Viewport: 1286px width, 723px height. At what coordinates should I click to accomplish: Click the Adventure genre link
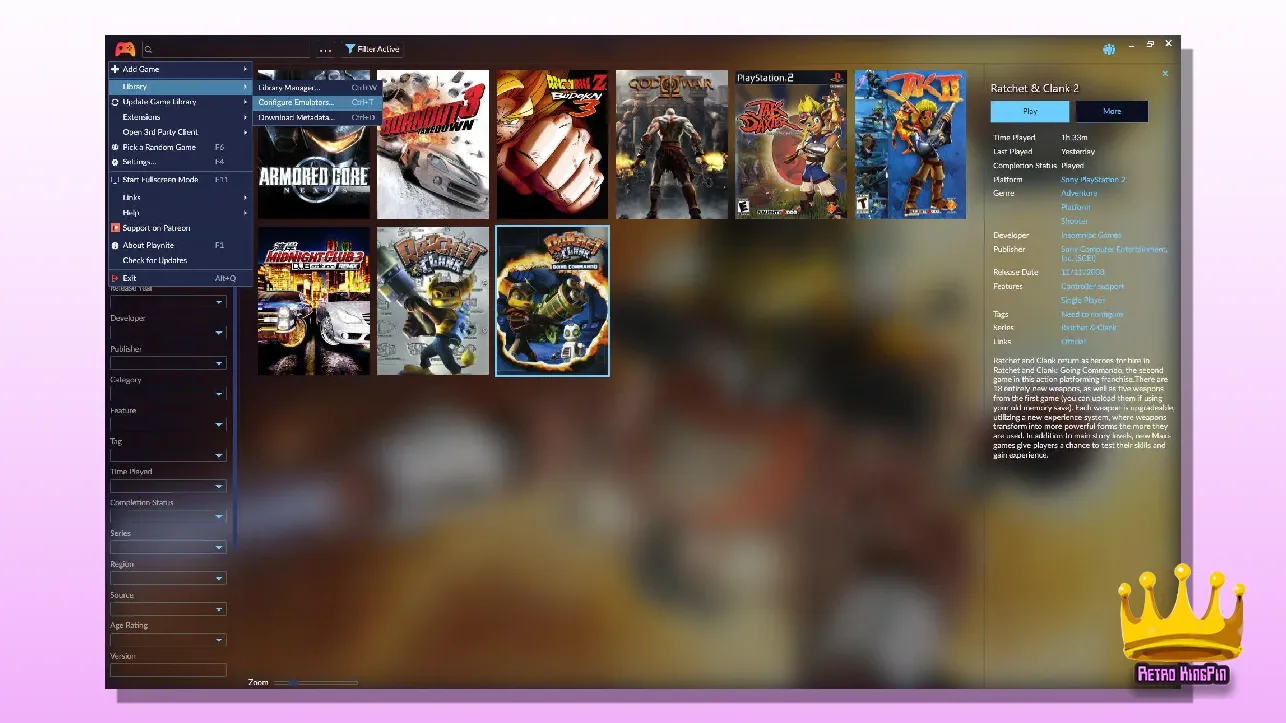pyautogui.click(x=1079, y=193)
